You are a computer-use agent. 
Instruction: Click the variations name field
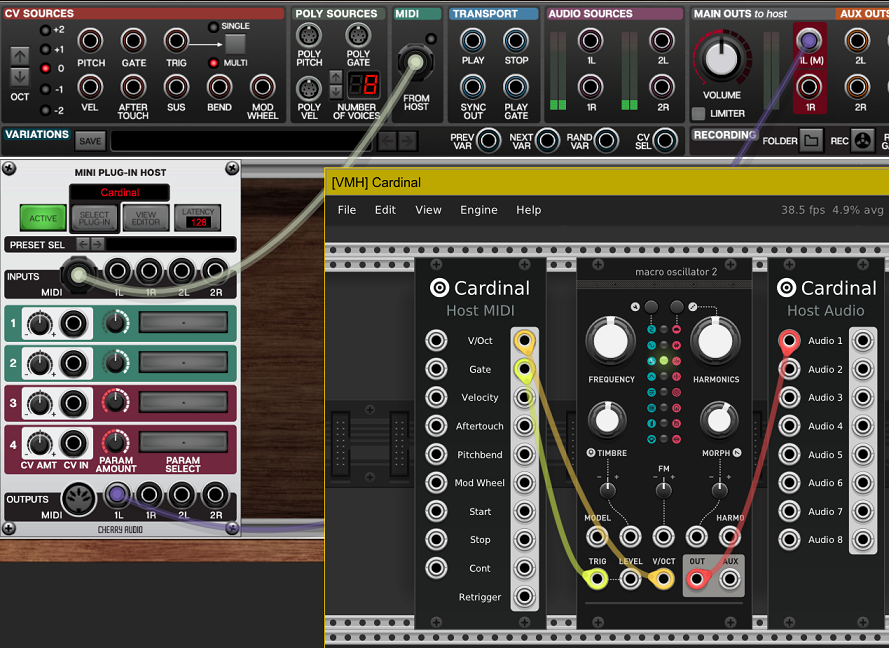pos(241,141)
